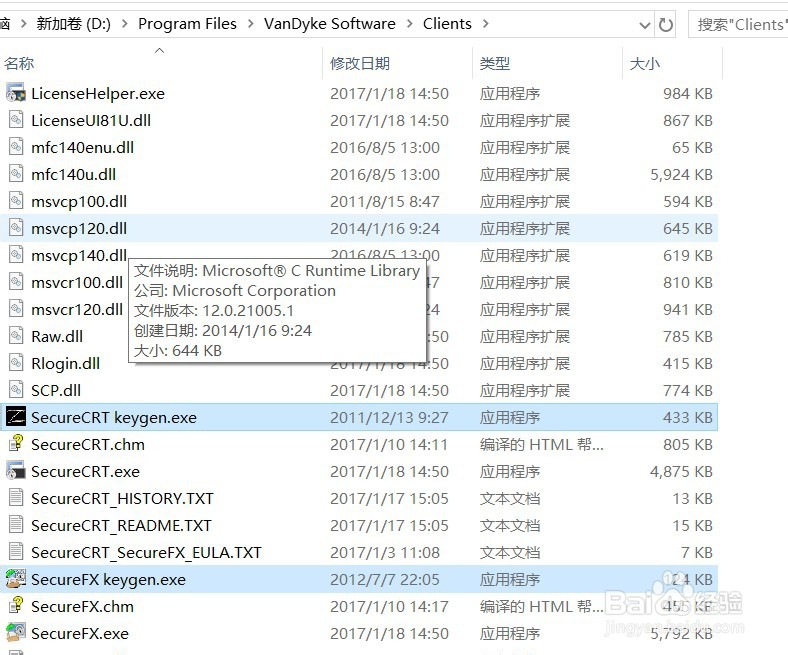The width and height of the screenshot is (788, 655).
Task: Select file name SecureFX.chm
Action: pos(82,606)
